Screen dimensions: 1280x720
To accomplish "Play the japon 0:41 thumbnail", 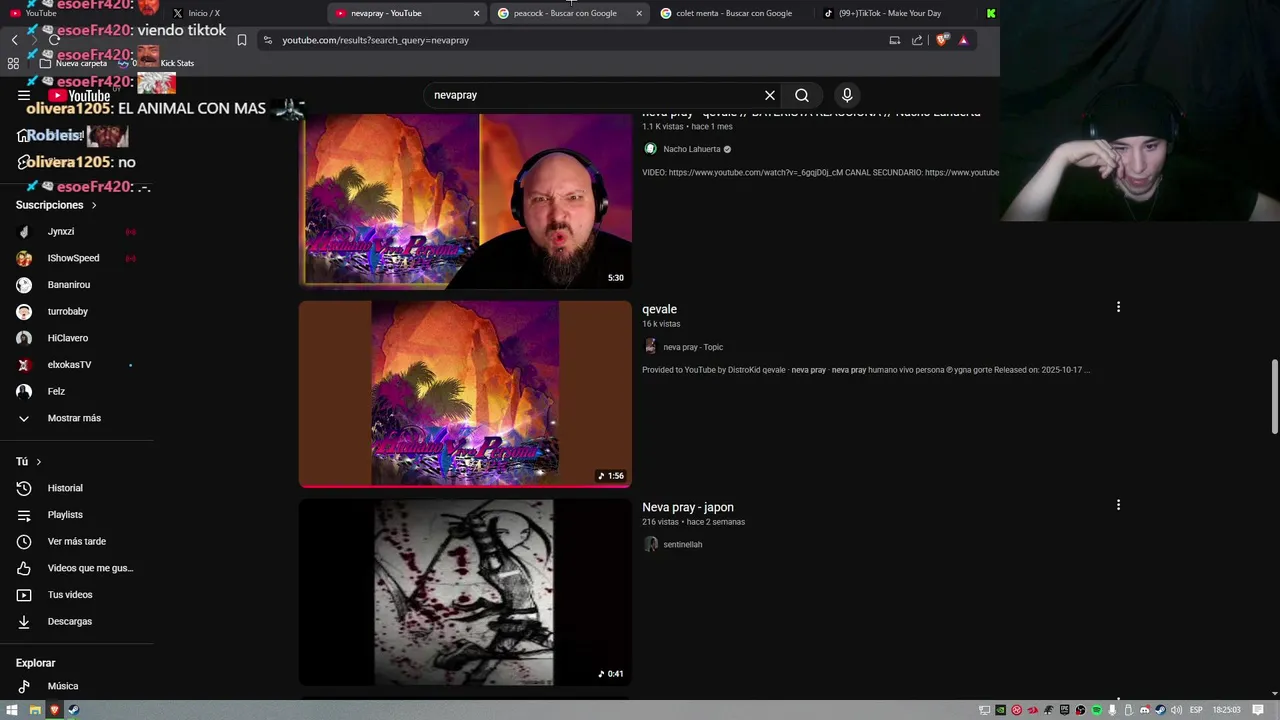I will 465,593.
